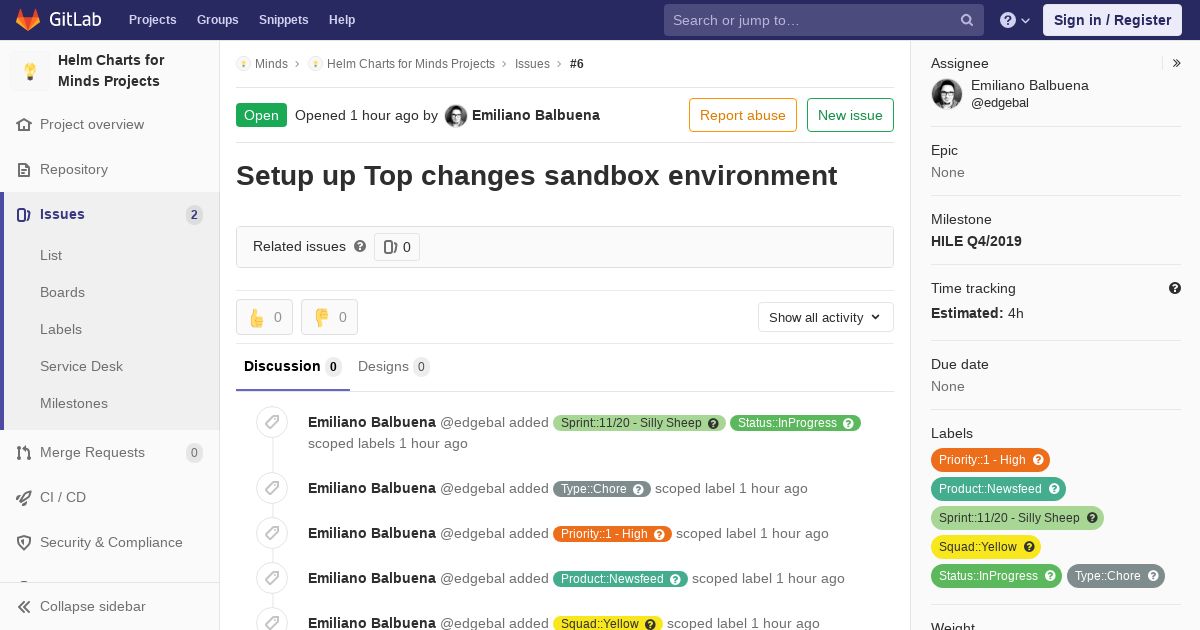Viewport: 1200px width, 630px height.
Task: Open the Issues breadcrumb link
Action: point(532,64)
